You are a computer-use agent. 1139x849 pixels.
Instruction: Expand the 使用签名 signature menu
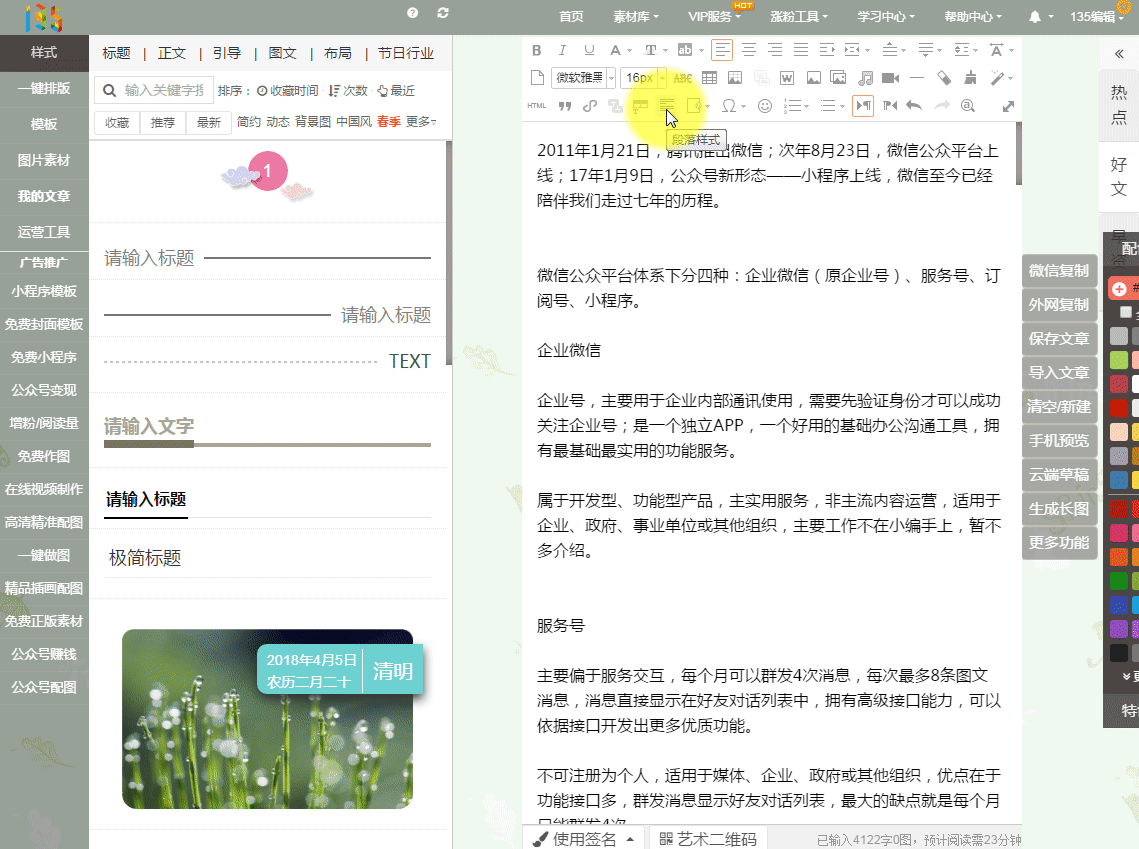pos(583,840)
